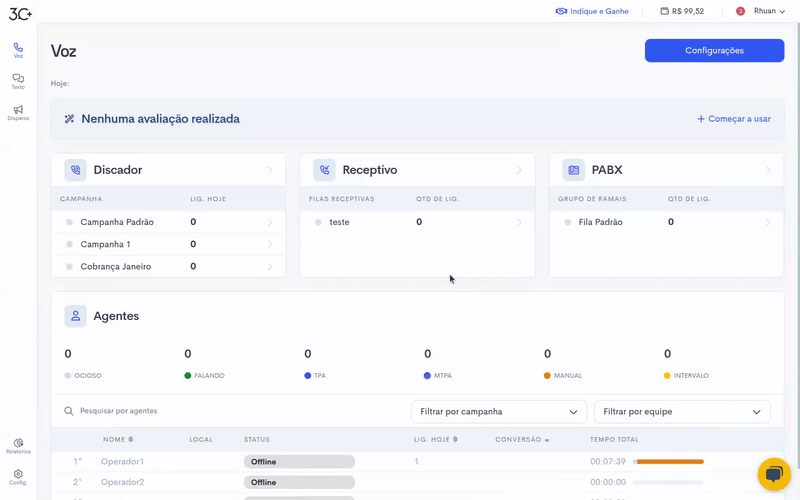The width and height of the screenshot is (800, 500).
Task: Select the Voz phone sidebar icon
Action: click(18, 51)
